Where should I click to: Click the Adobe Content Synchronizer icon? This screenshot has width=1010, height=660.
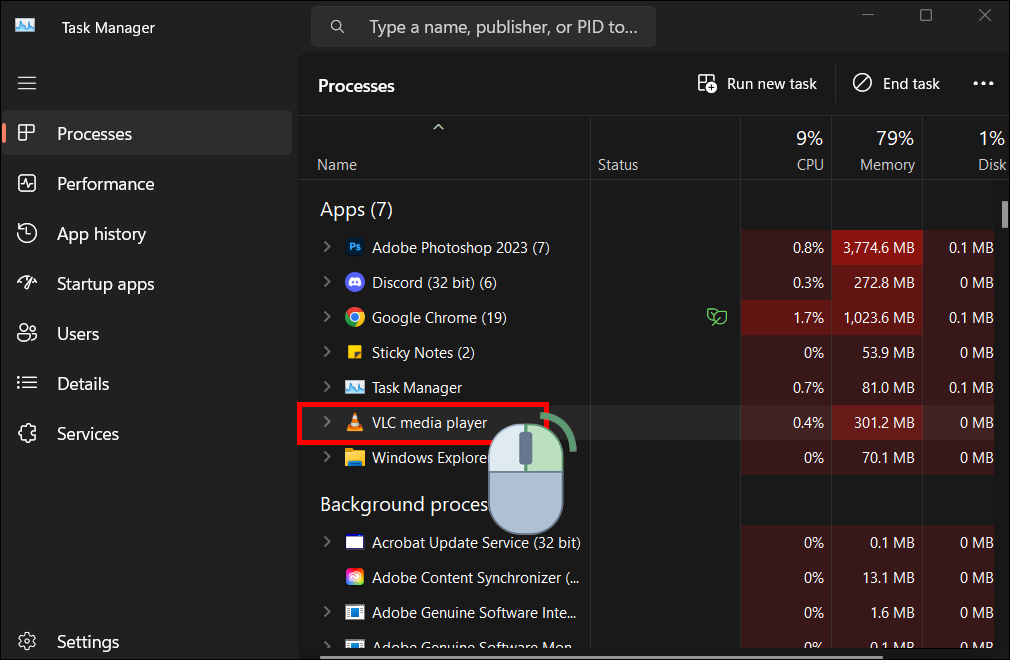tap(354, 578)
